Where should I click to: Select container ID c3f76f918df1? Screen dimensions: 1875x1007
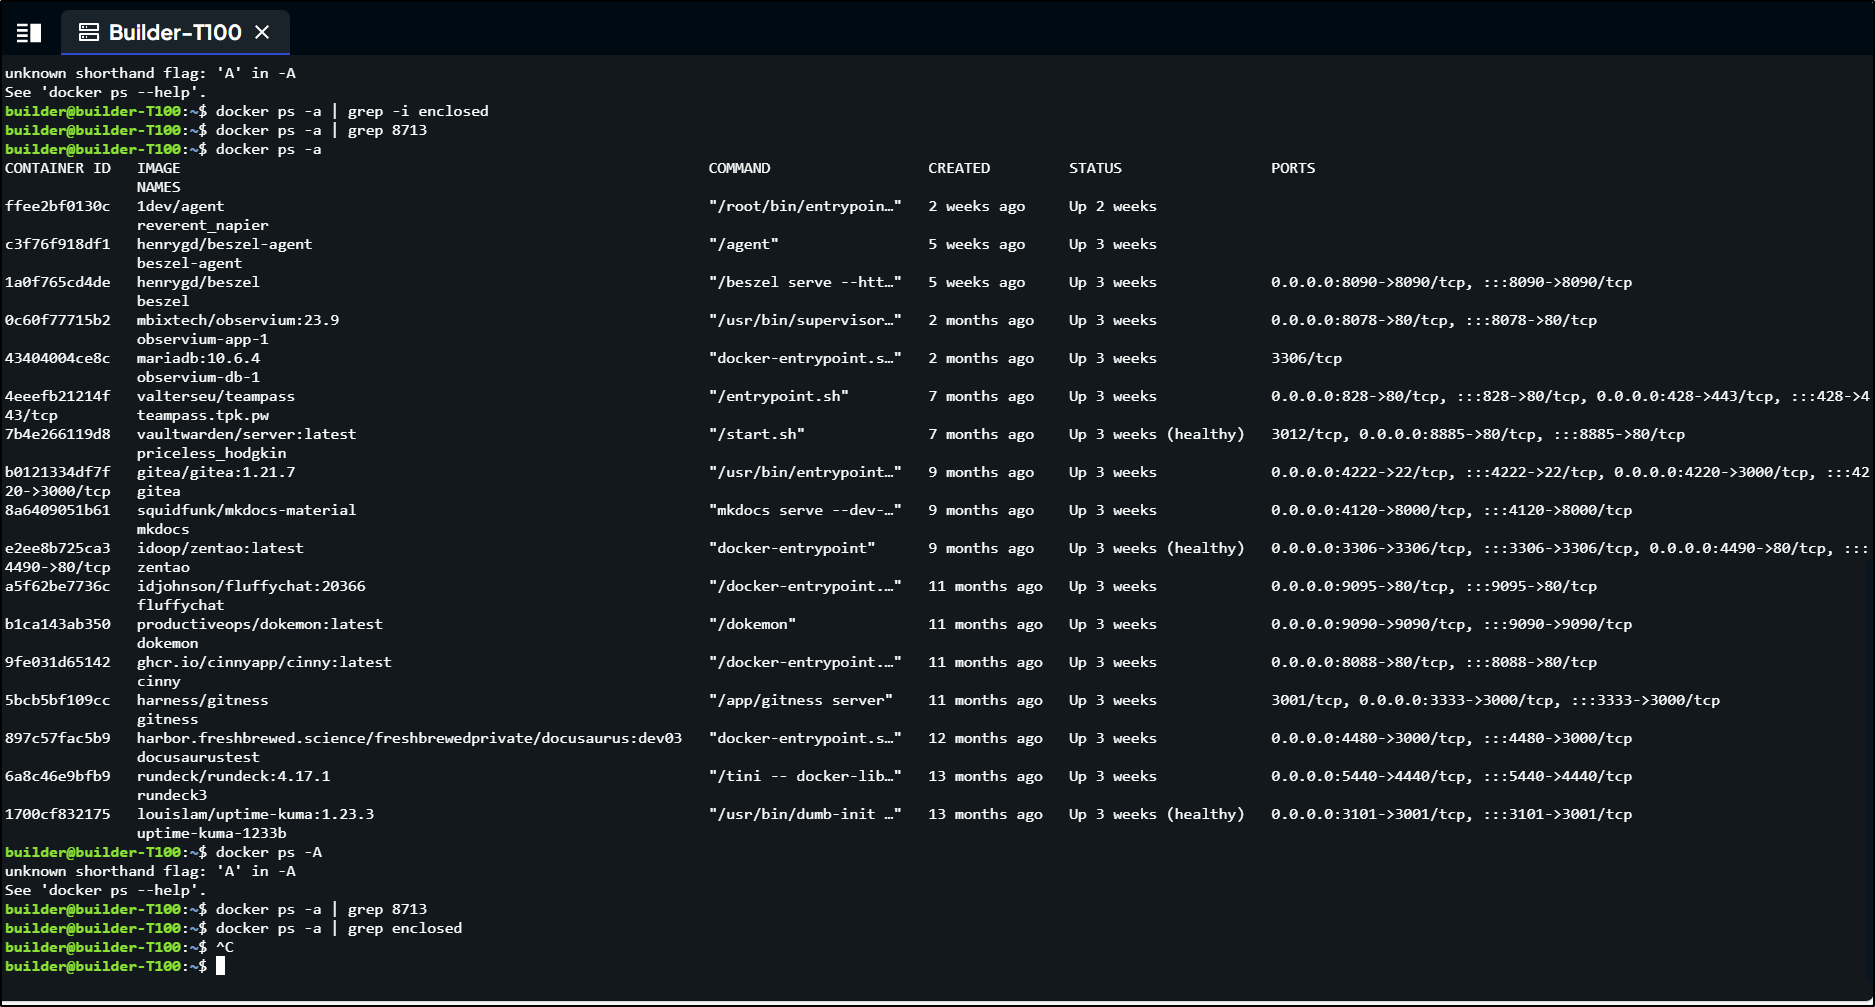58,244
